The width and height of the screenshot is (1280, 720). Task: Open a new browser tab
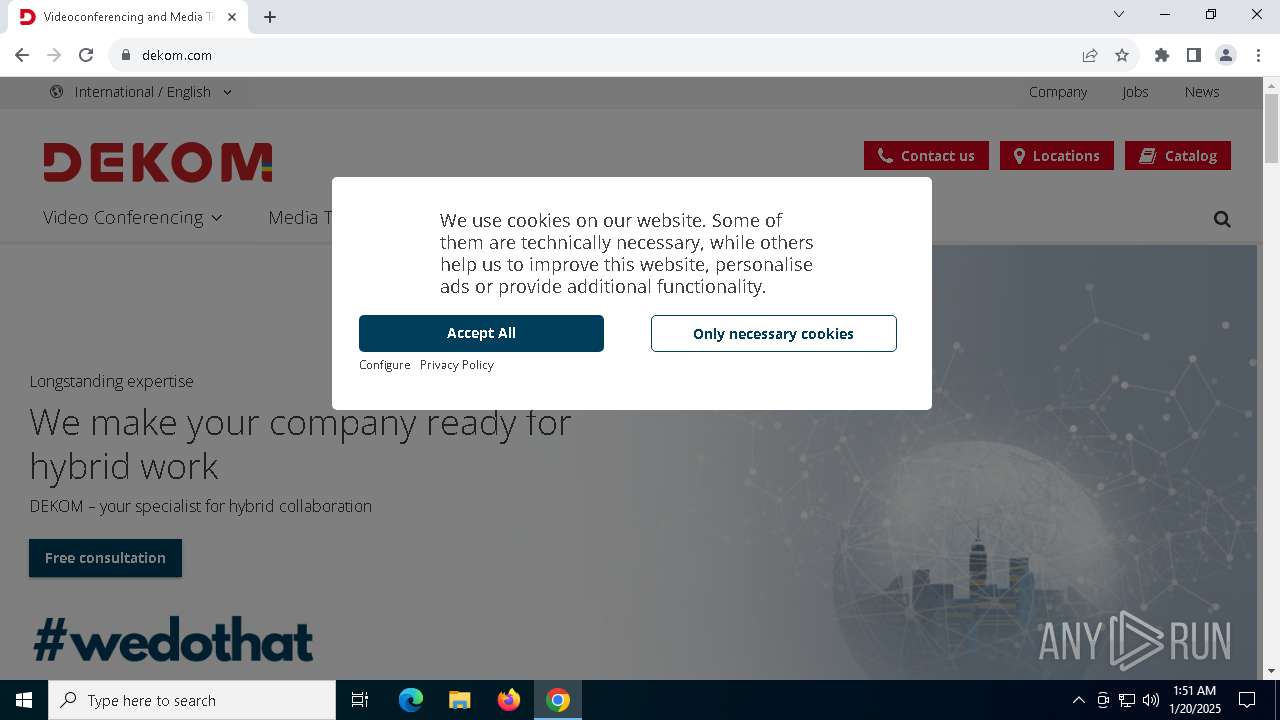tap(270, 17)
